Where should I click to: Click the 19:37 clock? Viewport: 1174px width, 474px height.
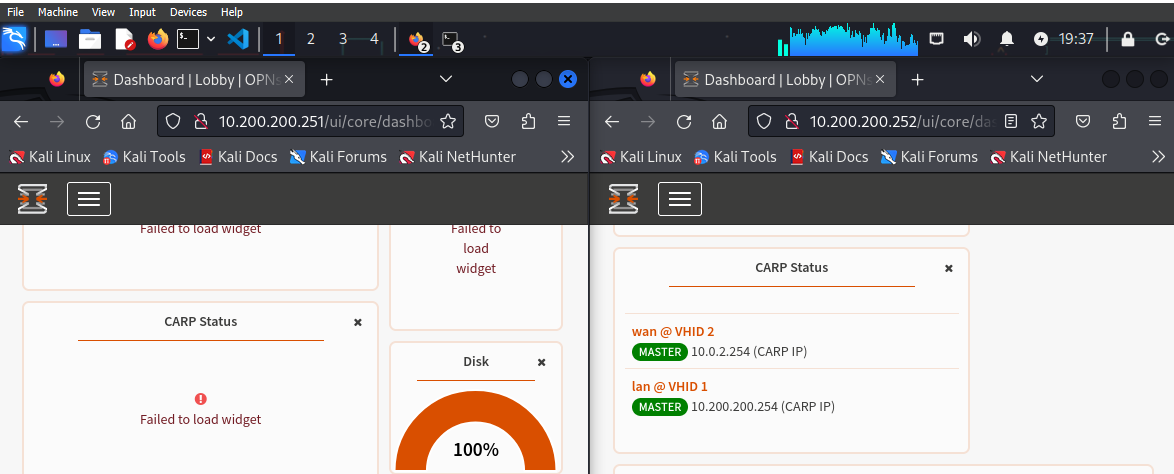[x=1076, y=39]
